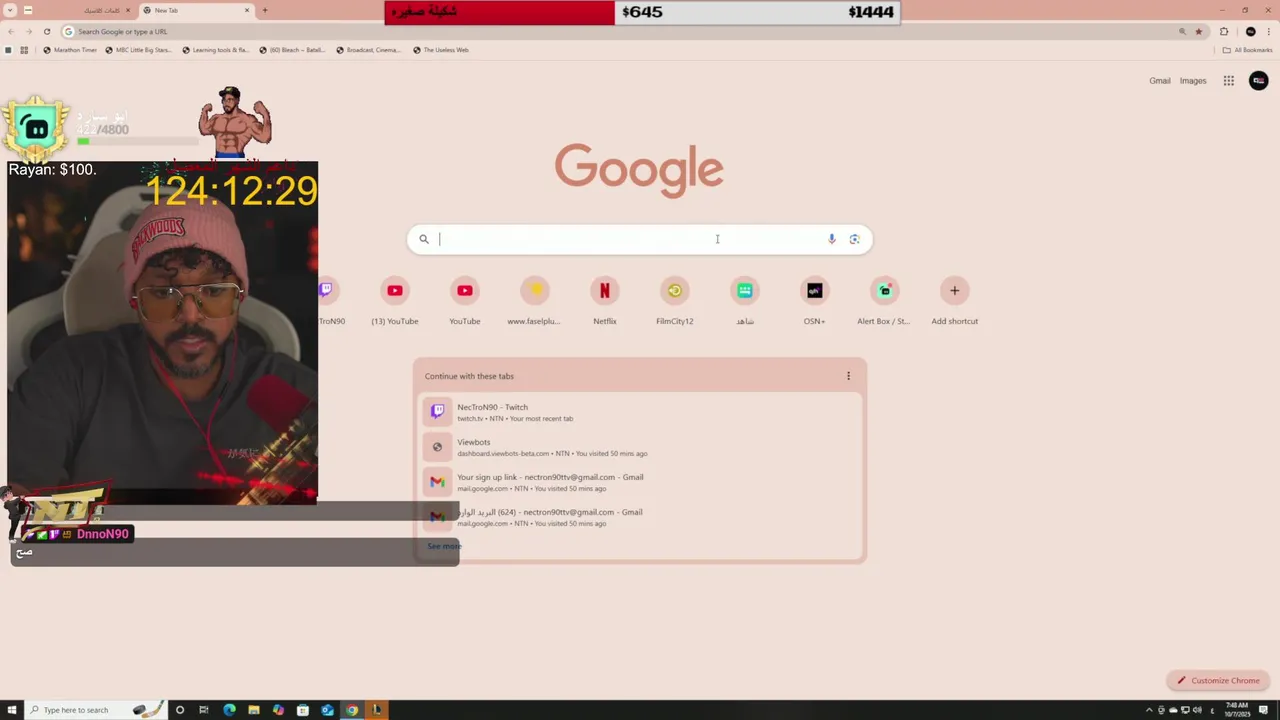Open The Useless Web bookmark
Screen dimensions: 1280x720
441,50
